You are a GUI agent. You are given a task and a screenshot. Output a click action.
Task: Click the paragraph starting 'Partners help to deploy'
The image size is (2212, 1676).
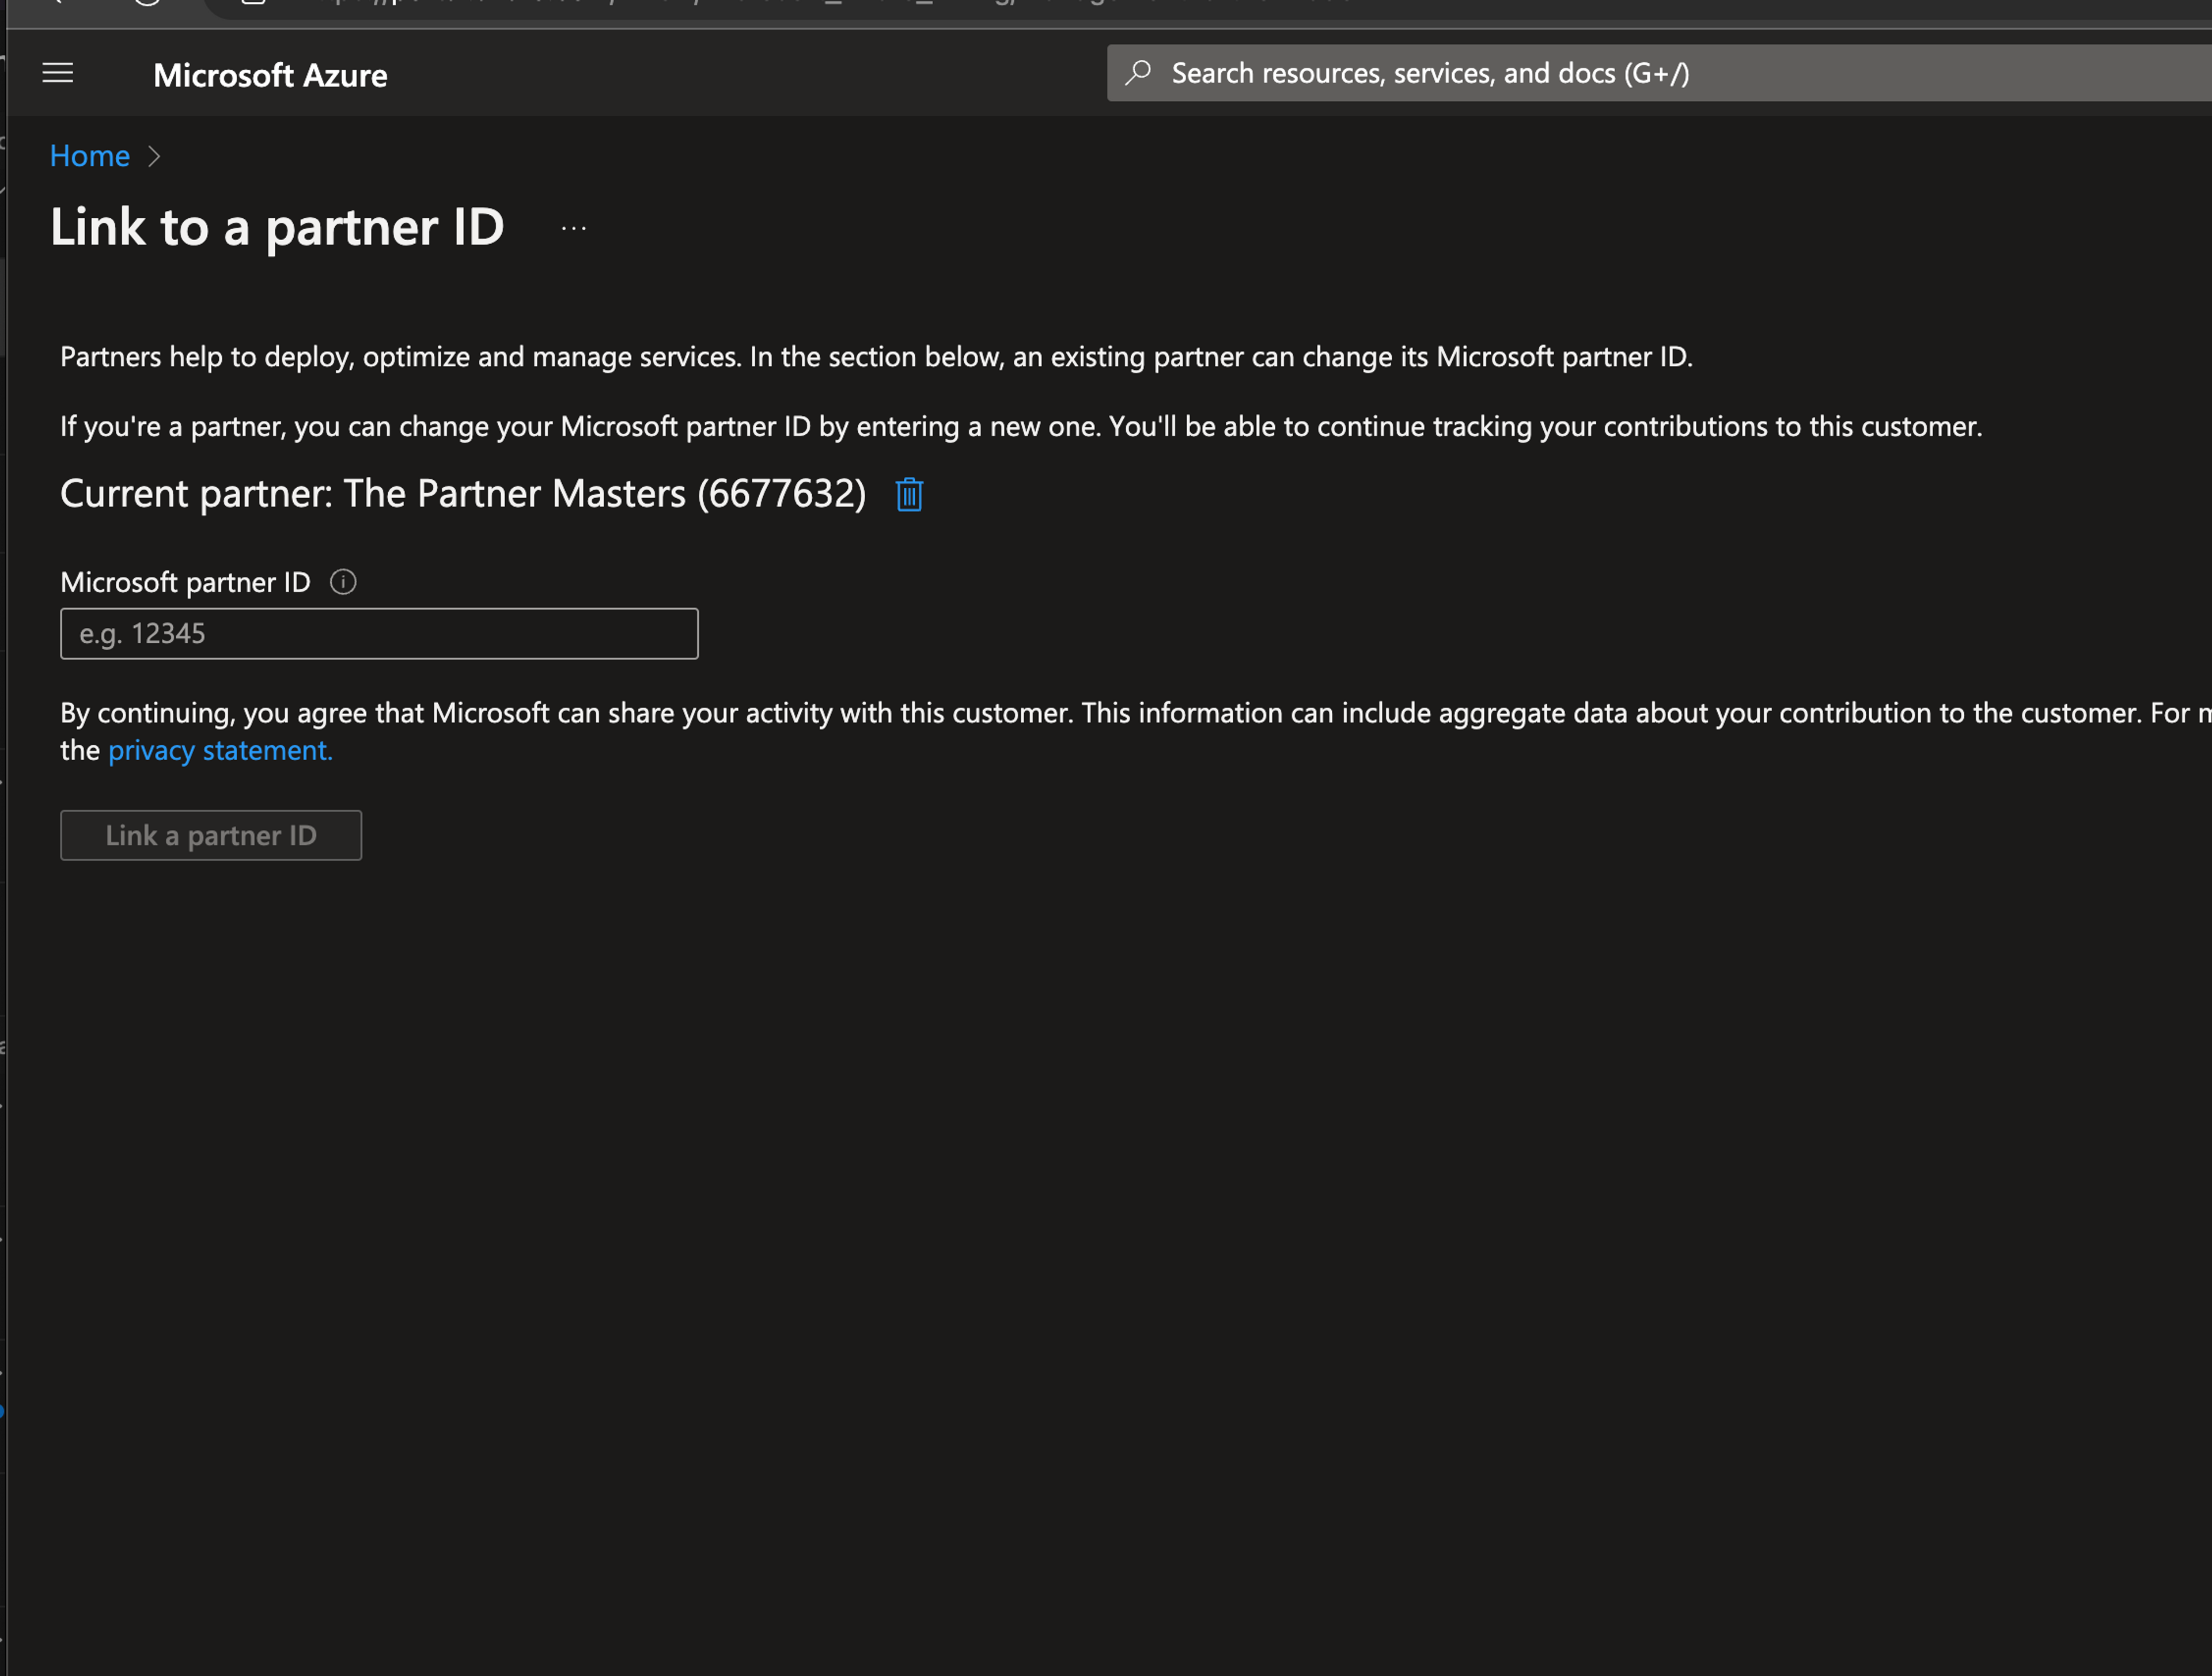click(876, 357)
